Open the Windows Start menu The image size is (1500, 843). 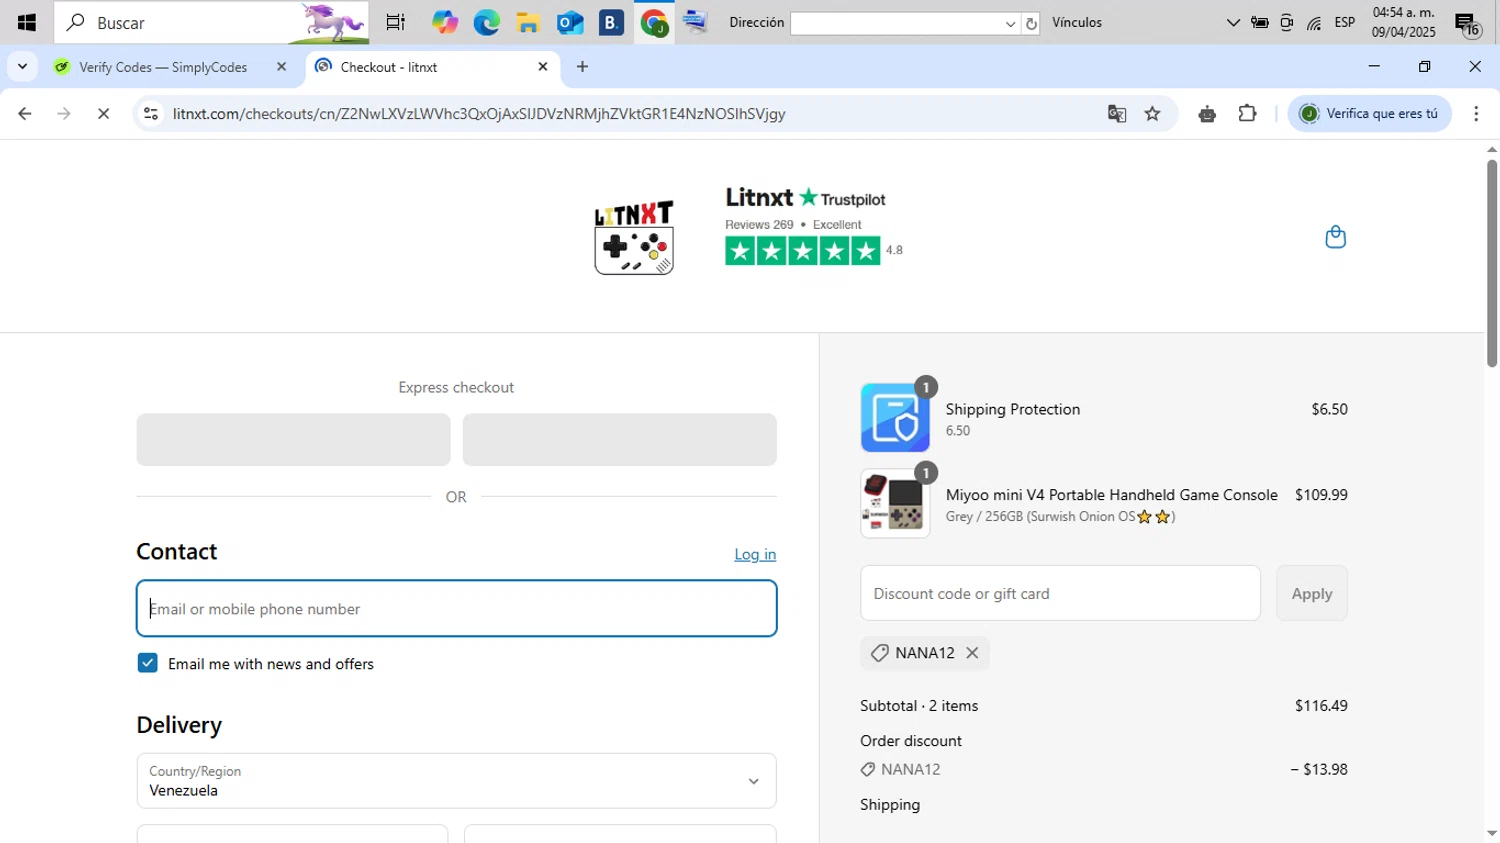point(27,22)
